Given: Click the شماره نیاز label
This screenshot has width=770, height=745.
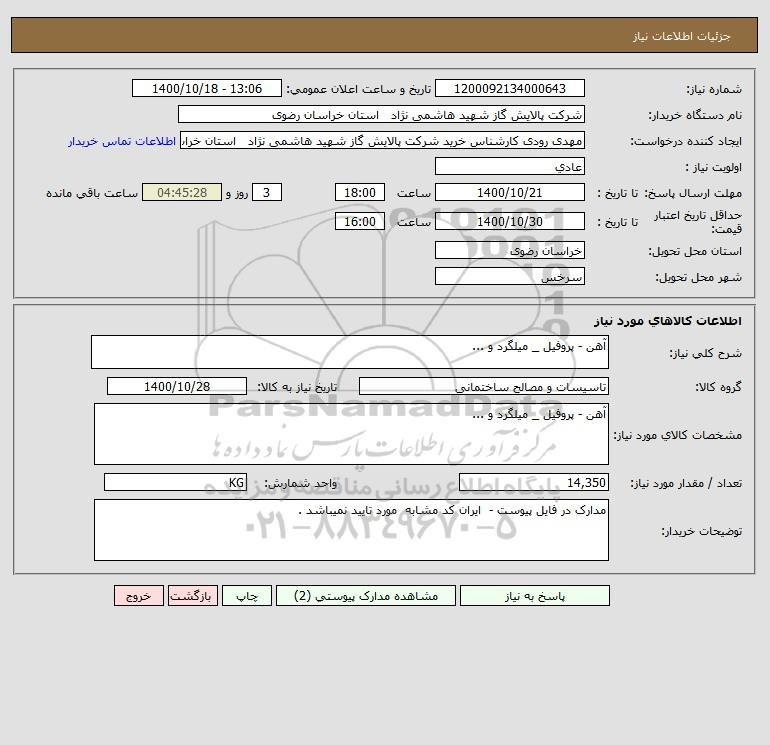Looking at the screenshot, I should pyautogui.click(x=714, y=89).
